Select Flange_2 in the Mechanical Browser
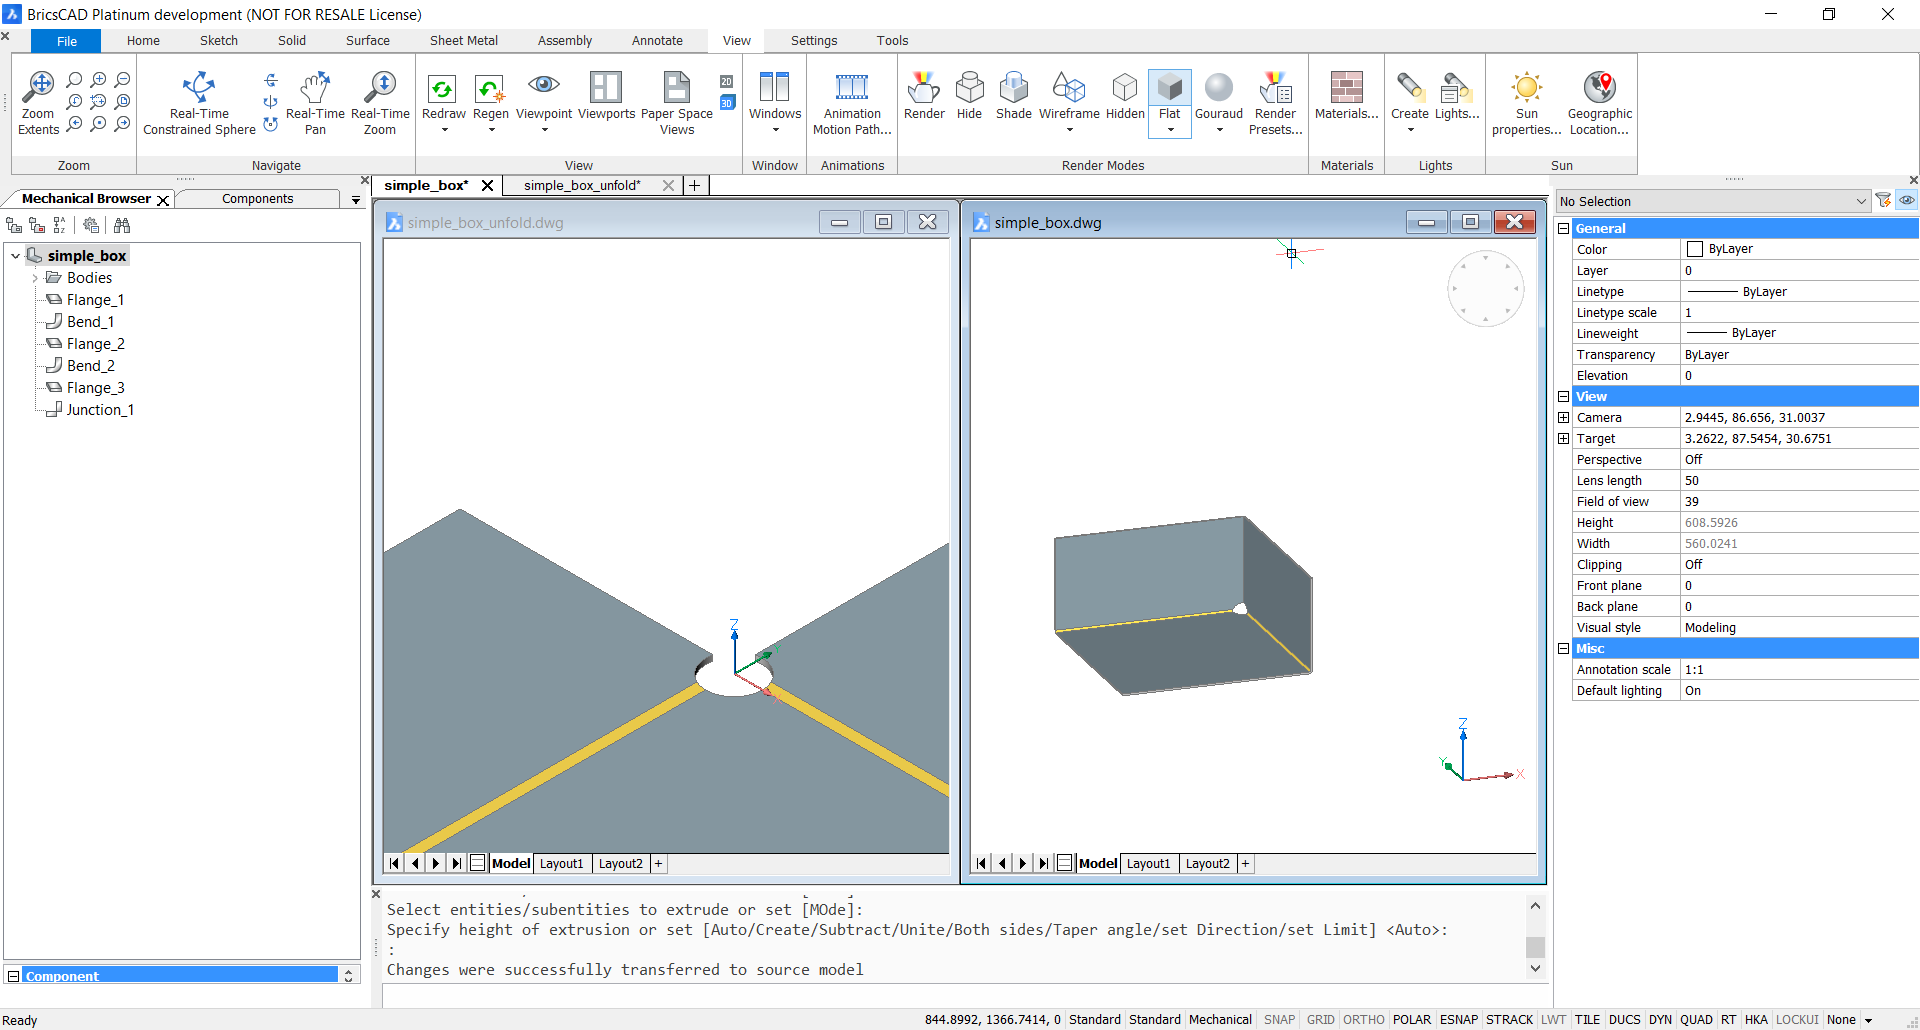 click(95, 344)
